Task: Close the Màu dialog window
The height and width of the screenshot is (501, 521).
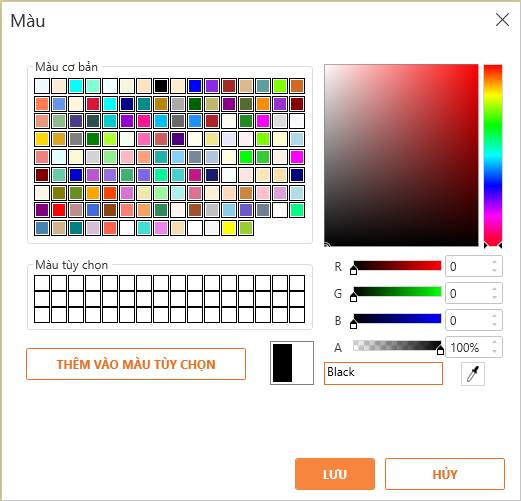Action: tap(502, 20)
